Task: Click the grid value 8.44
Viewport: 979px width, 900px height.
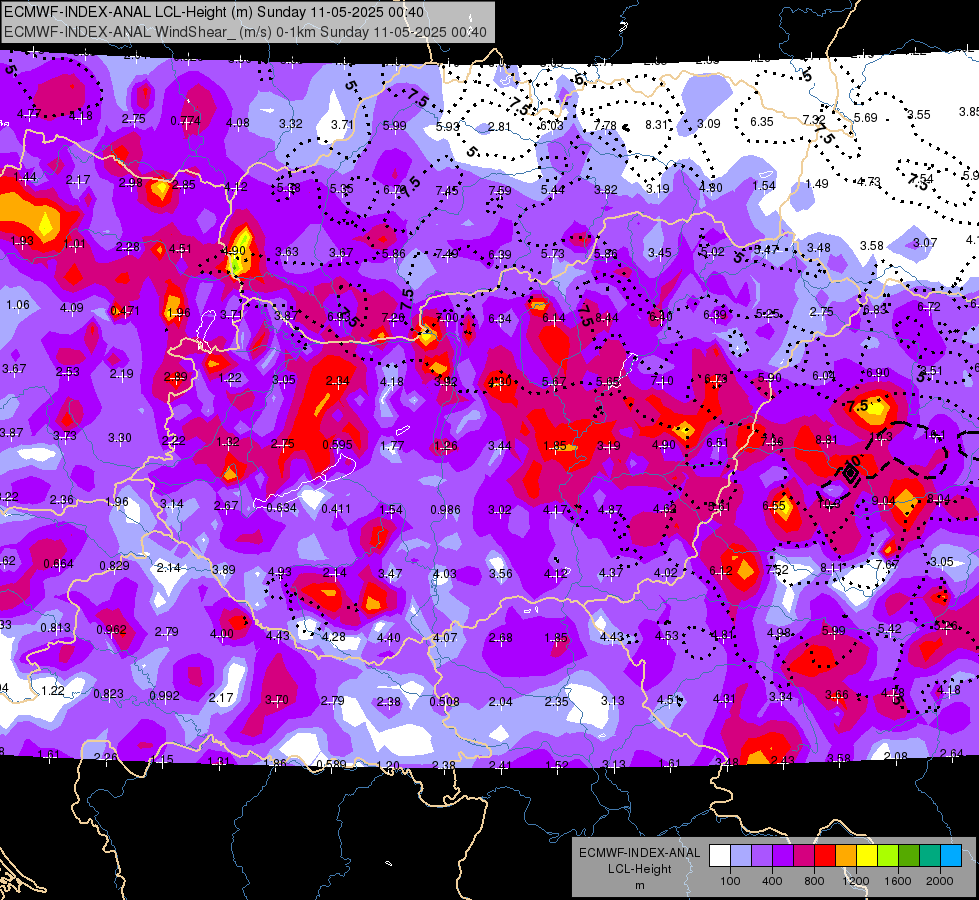Action: (607, 318)
